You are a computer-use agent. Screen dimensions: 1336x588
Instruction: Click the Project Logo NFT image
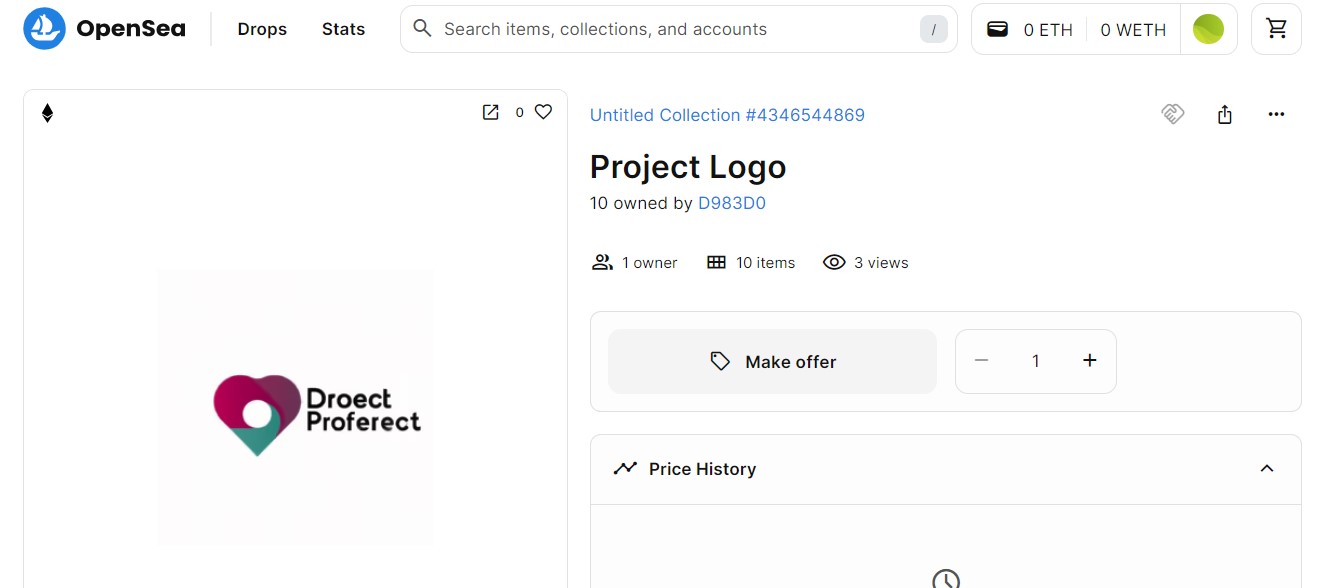(x=295, y=406)
